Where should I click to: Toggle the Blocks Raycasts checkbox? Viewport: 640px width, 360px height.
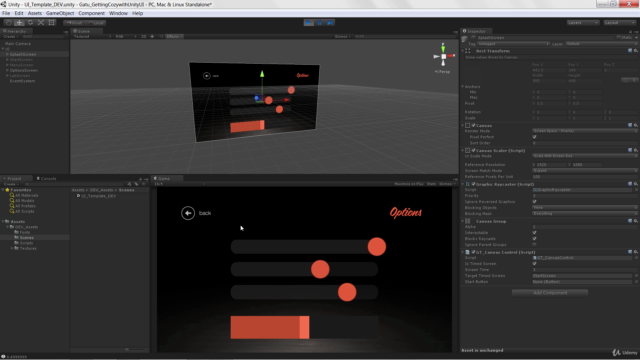point(534,238)
